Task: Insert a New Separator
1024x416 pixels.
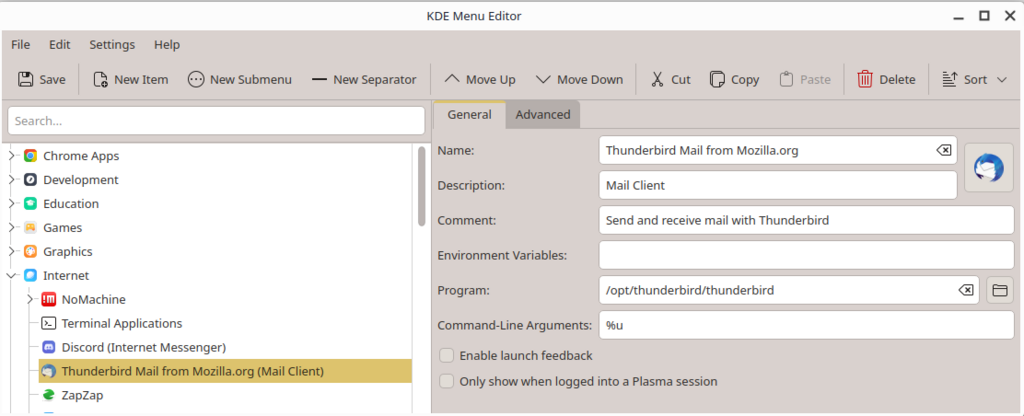Action: [x=364, y=80]
